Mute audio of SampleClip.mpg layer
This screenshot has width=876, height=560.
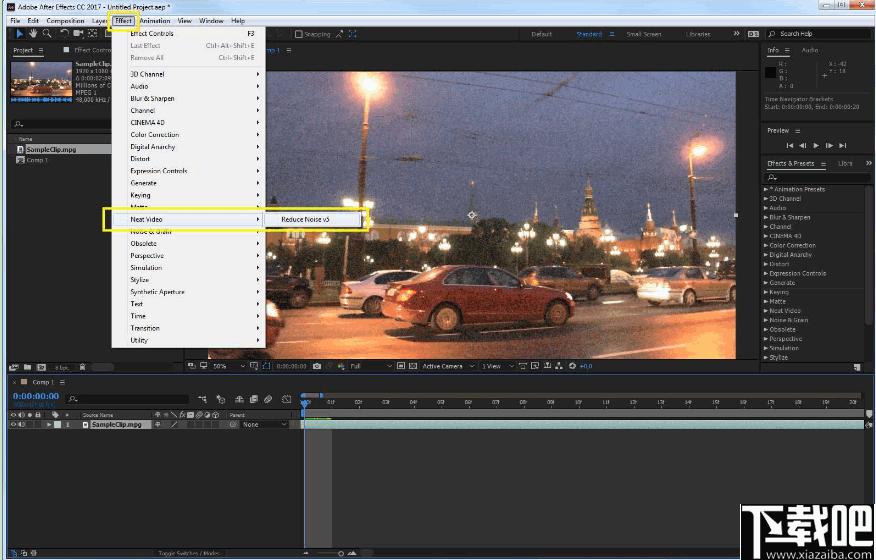point(22,425)
